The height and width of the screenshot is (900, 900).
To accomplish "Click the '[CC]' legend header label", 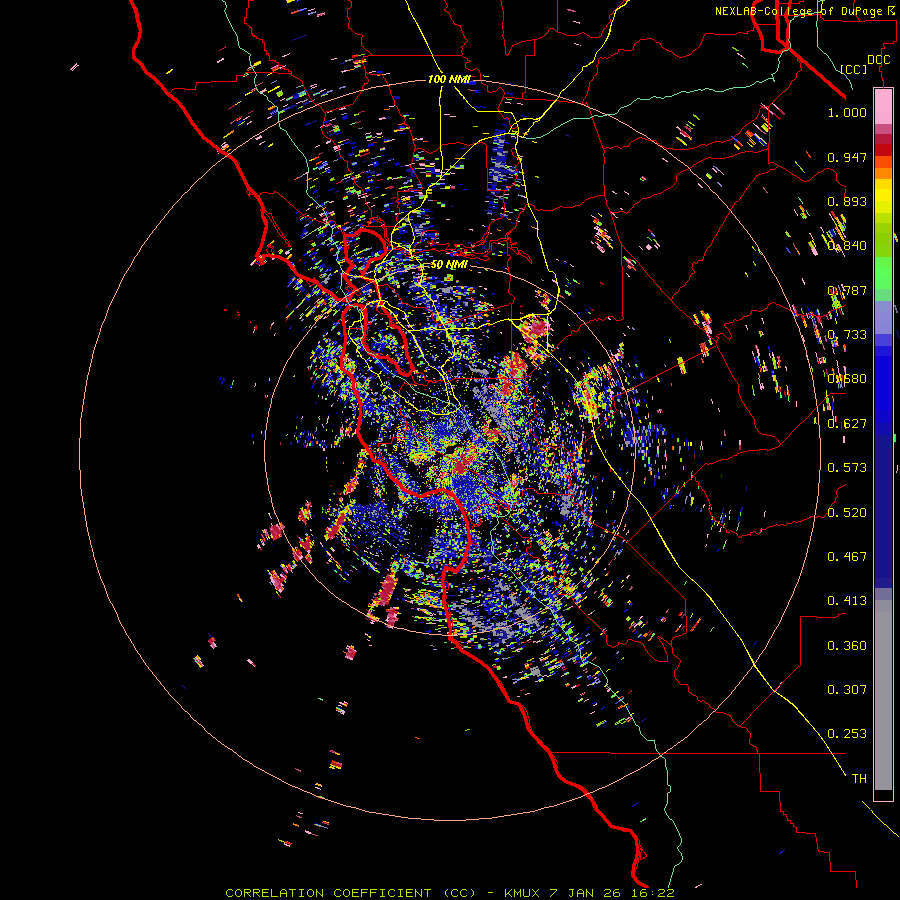I will coord(853,69).
